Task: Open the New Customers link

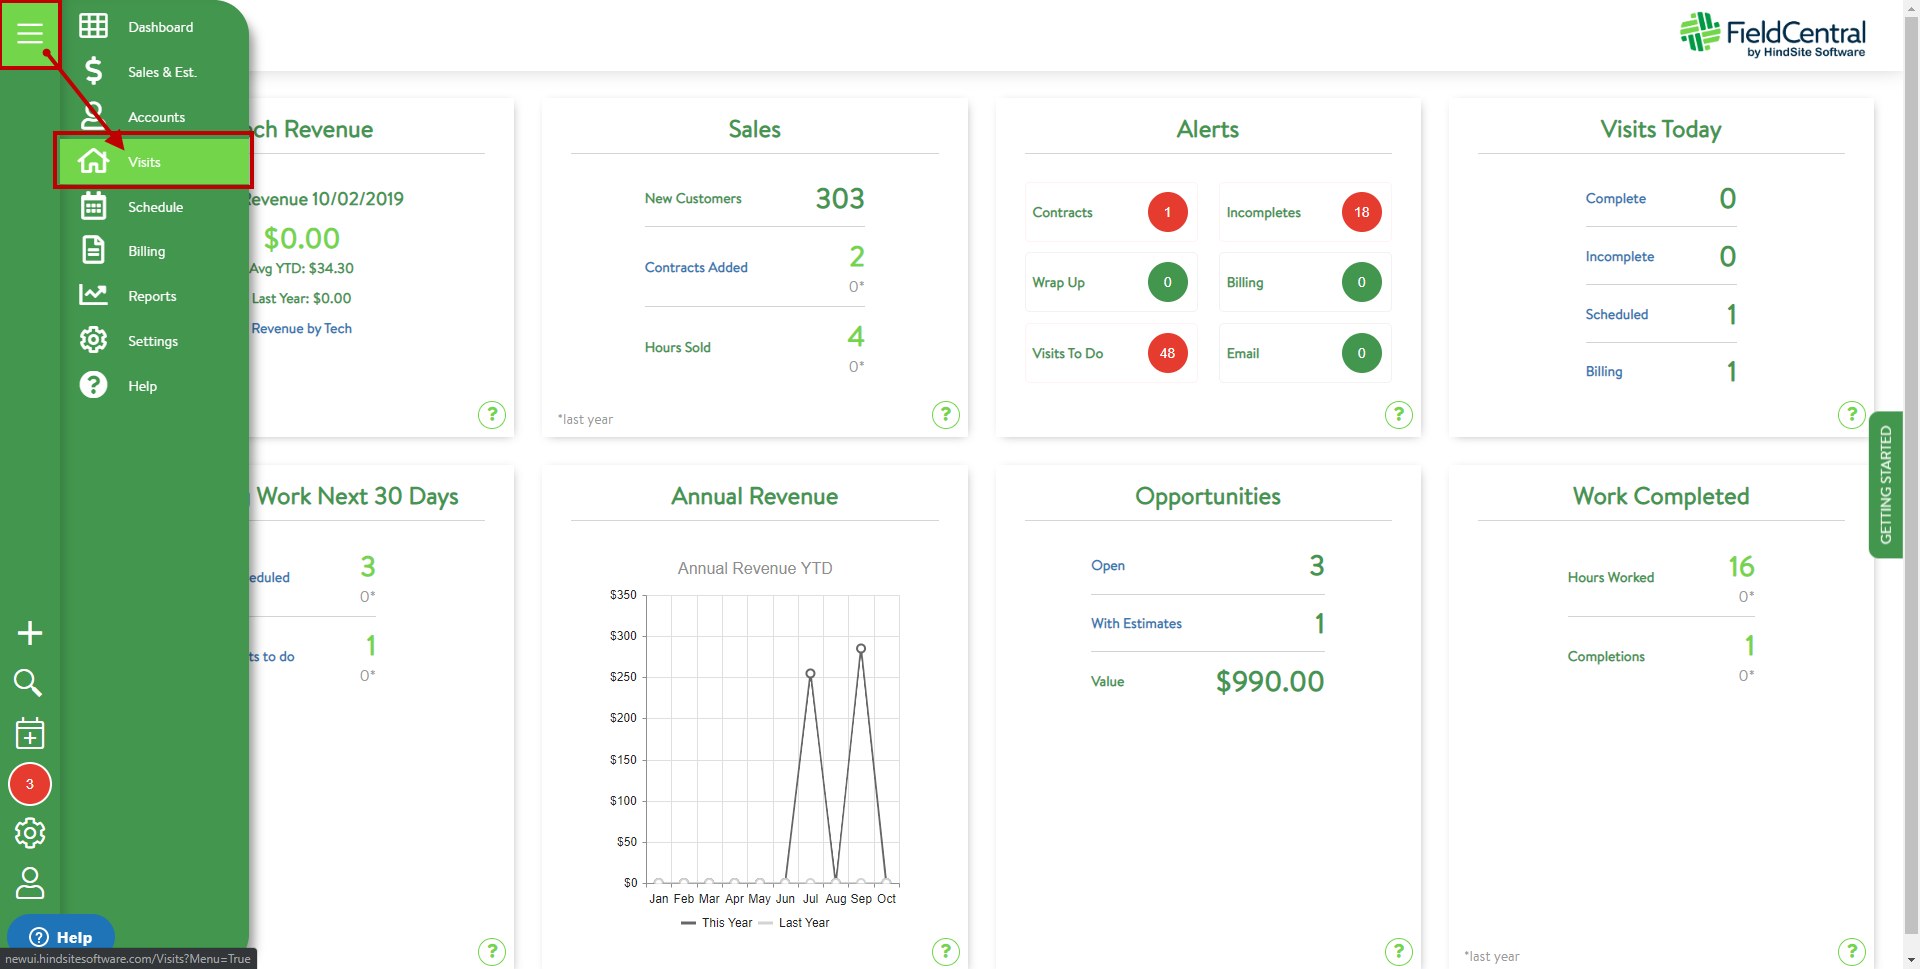Action: (693, 198)
